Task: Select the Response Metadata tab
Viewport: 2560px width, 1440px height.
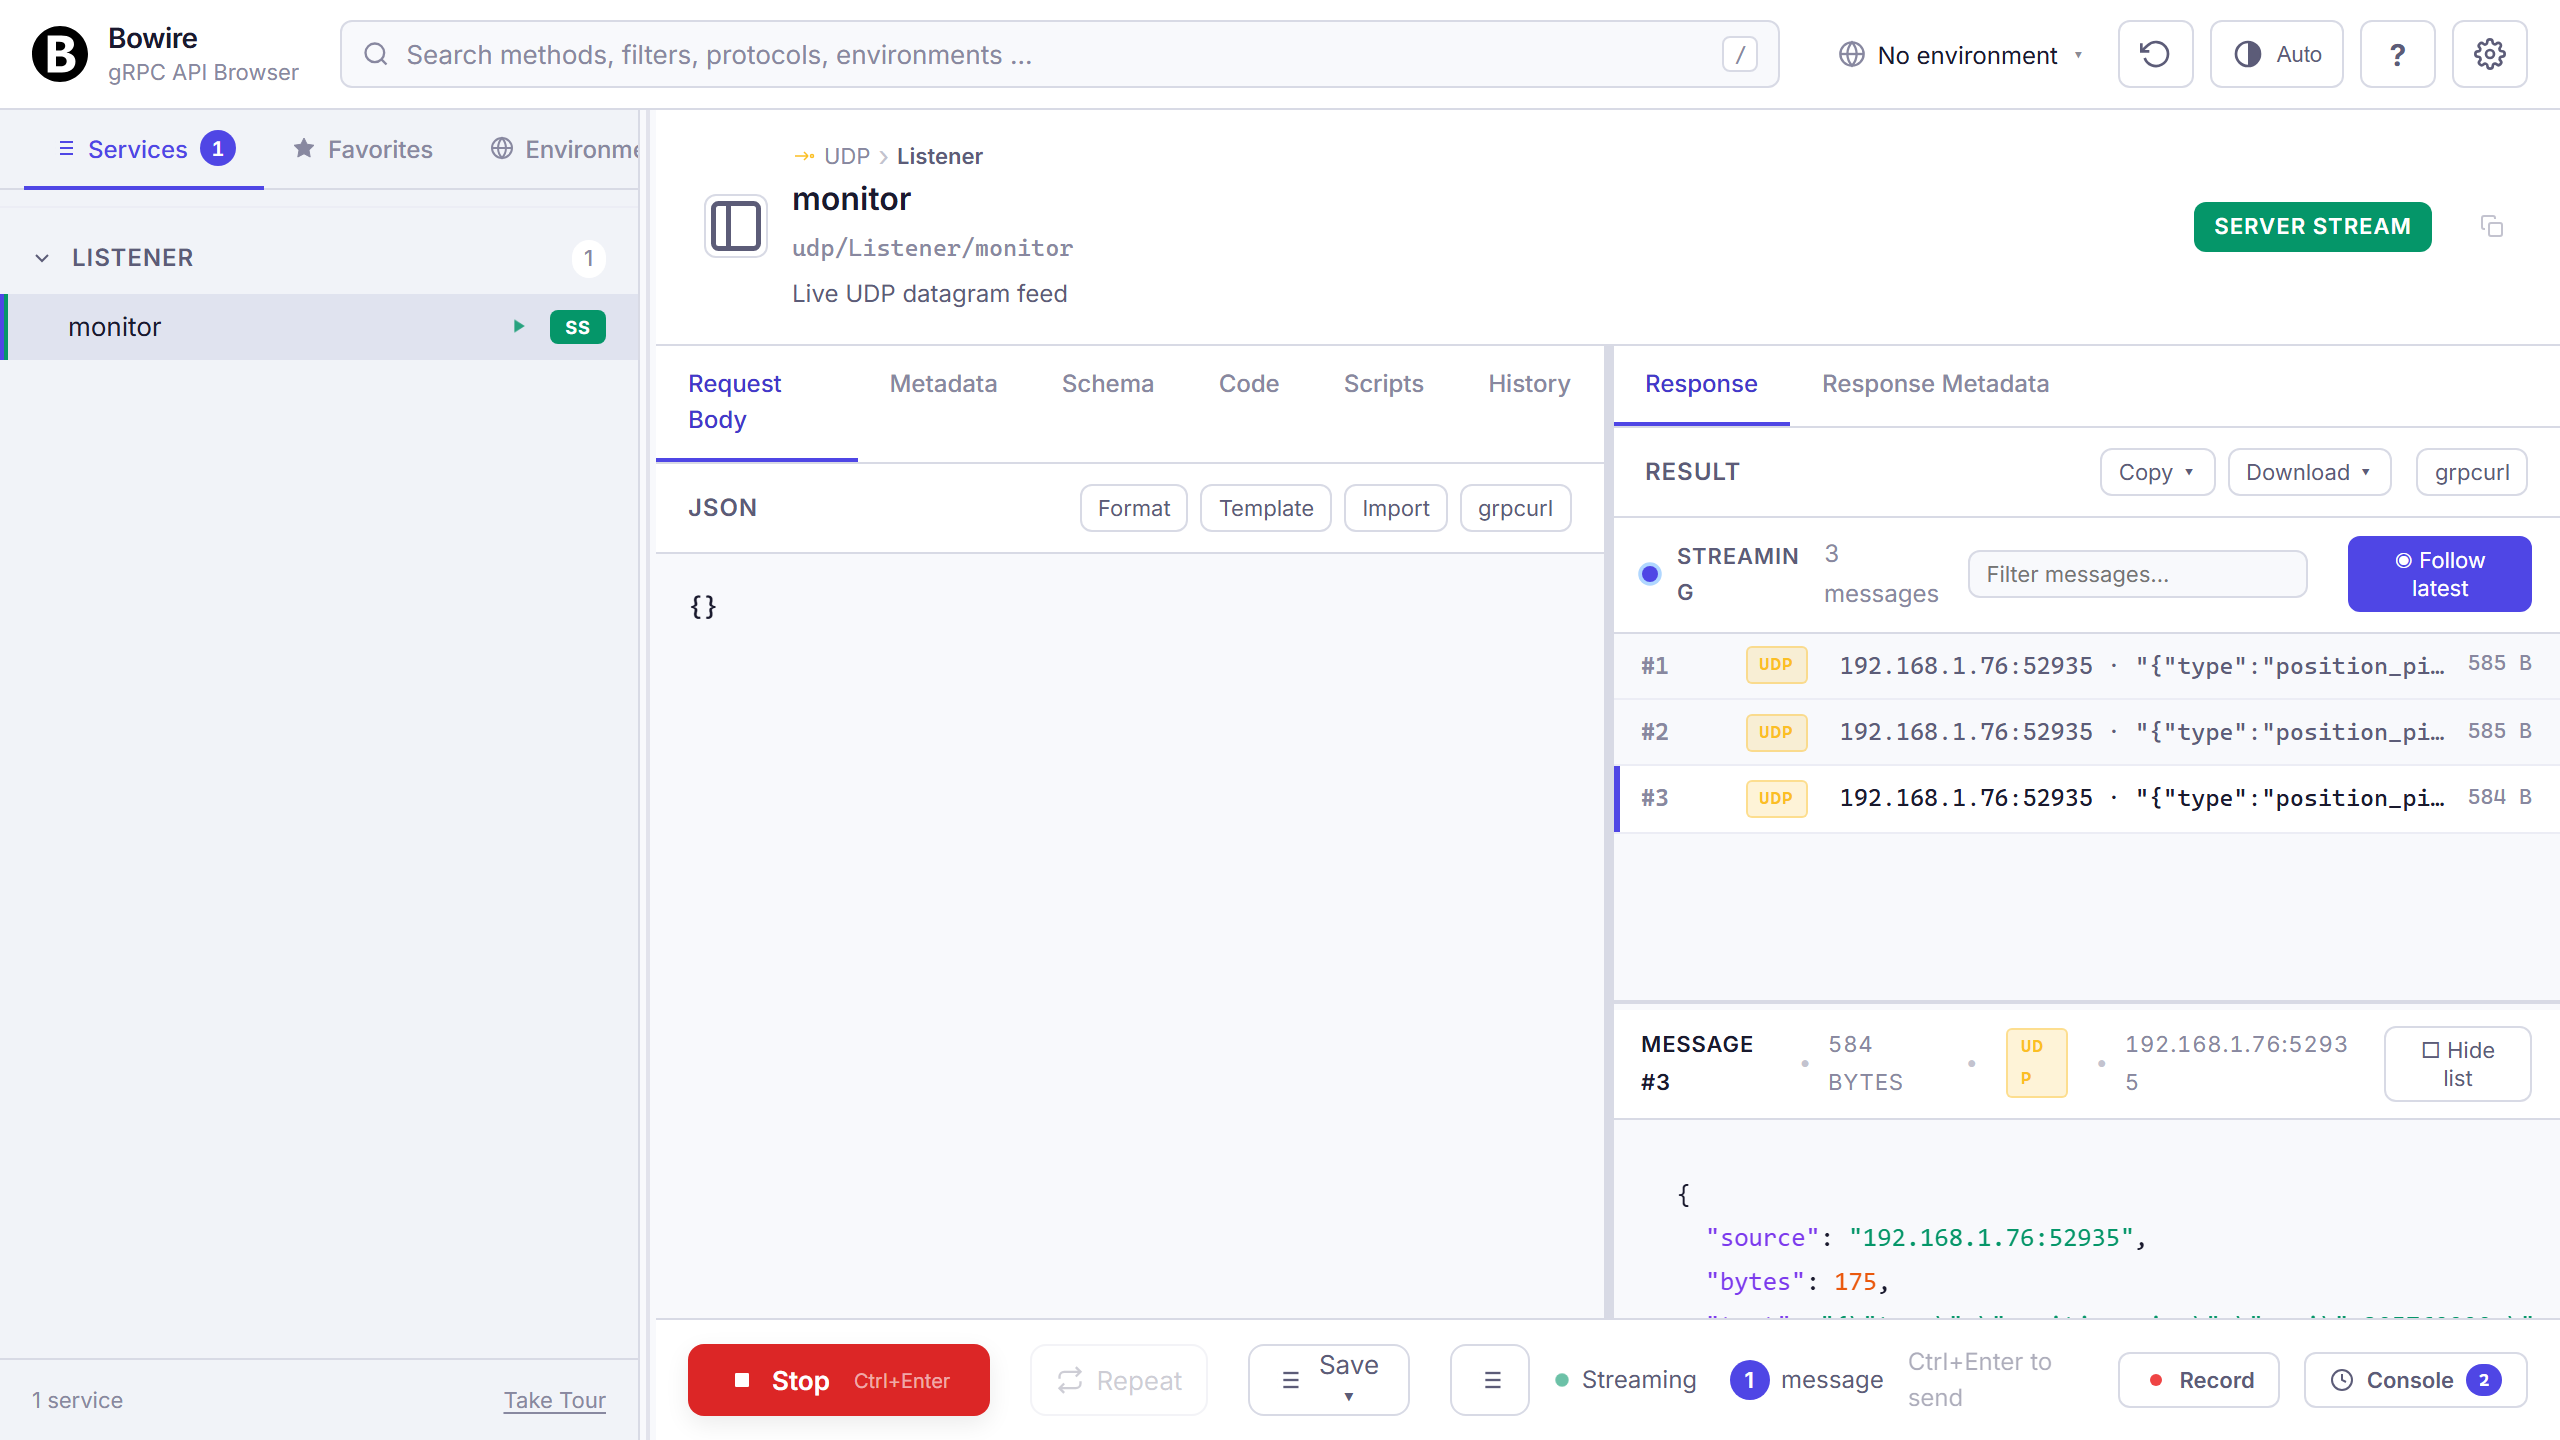Action: pyautogui.click(x=1935, y=384)
